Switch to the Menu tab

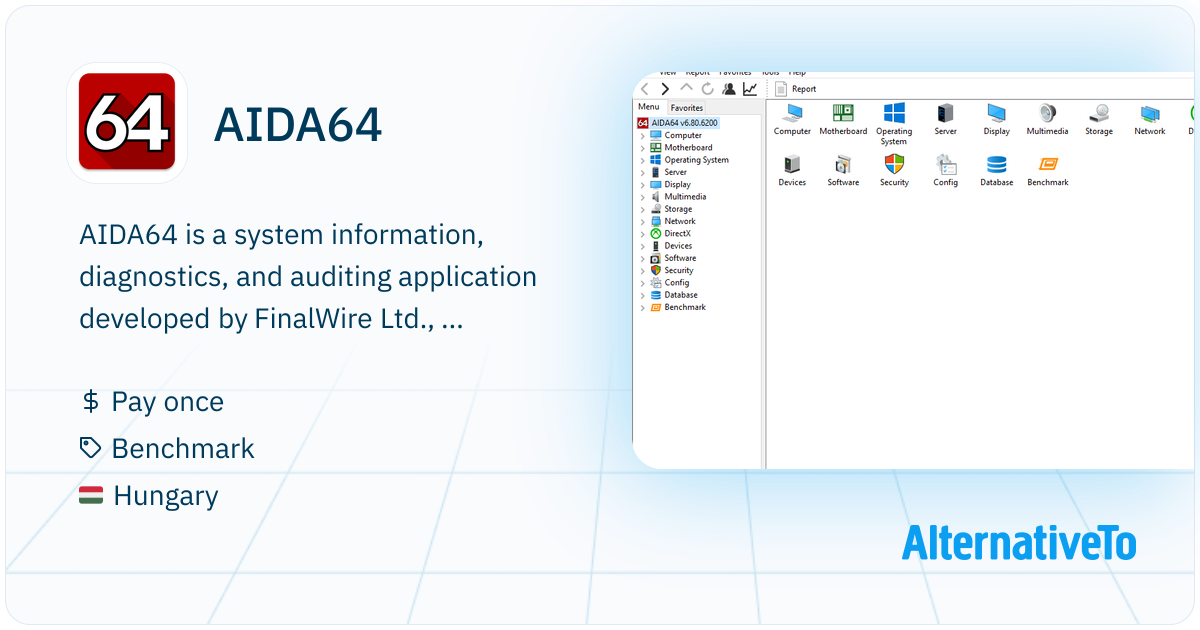(649, 107)
